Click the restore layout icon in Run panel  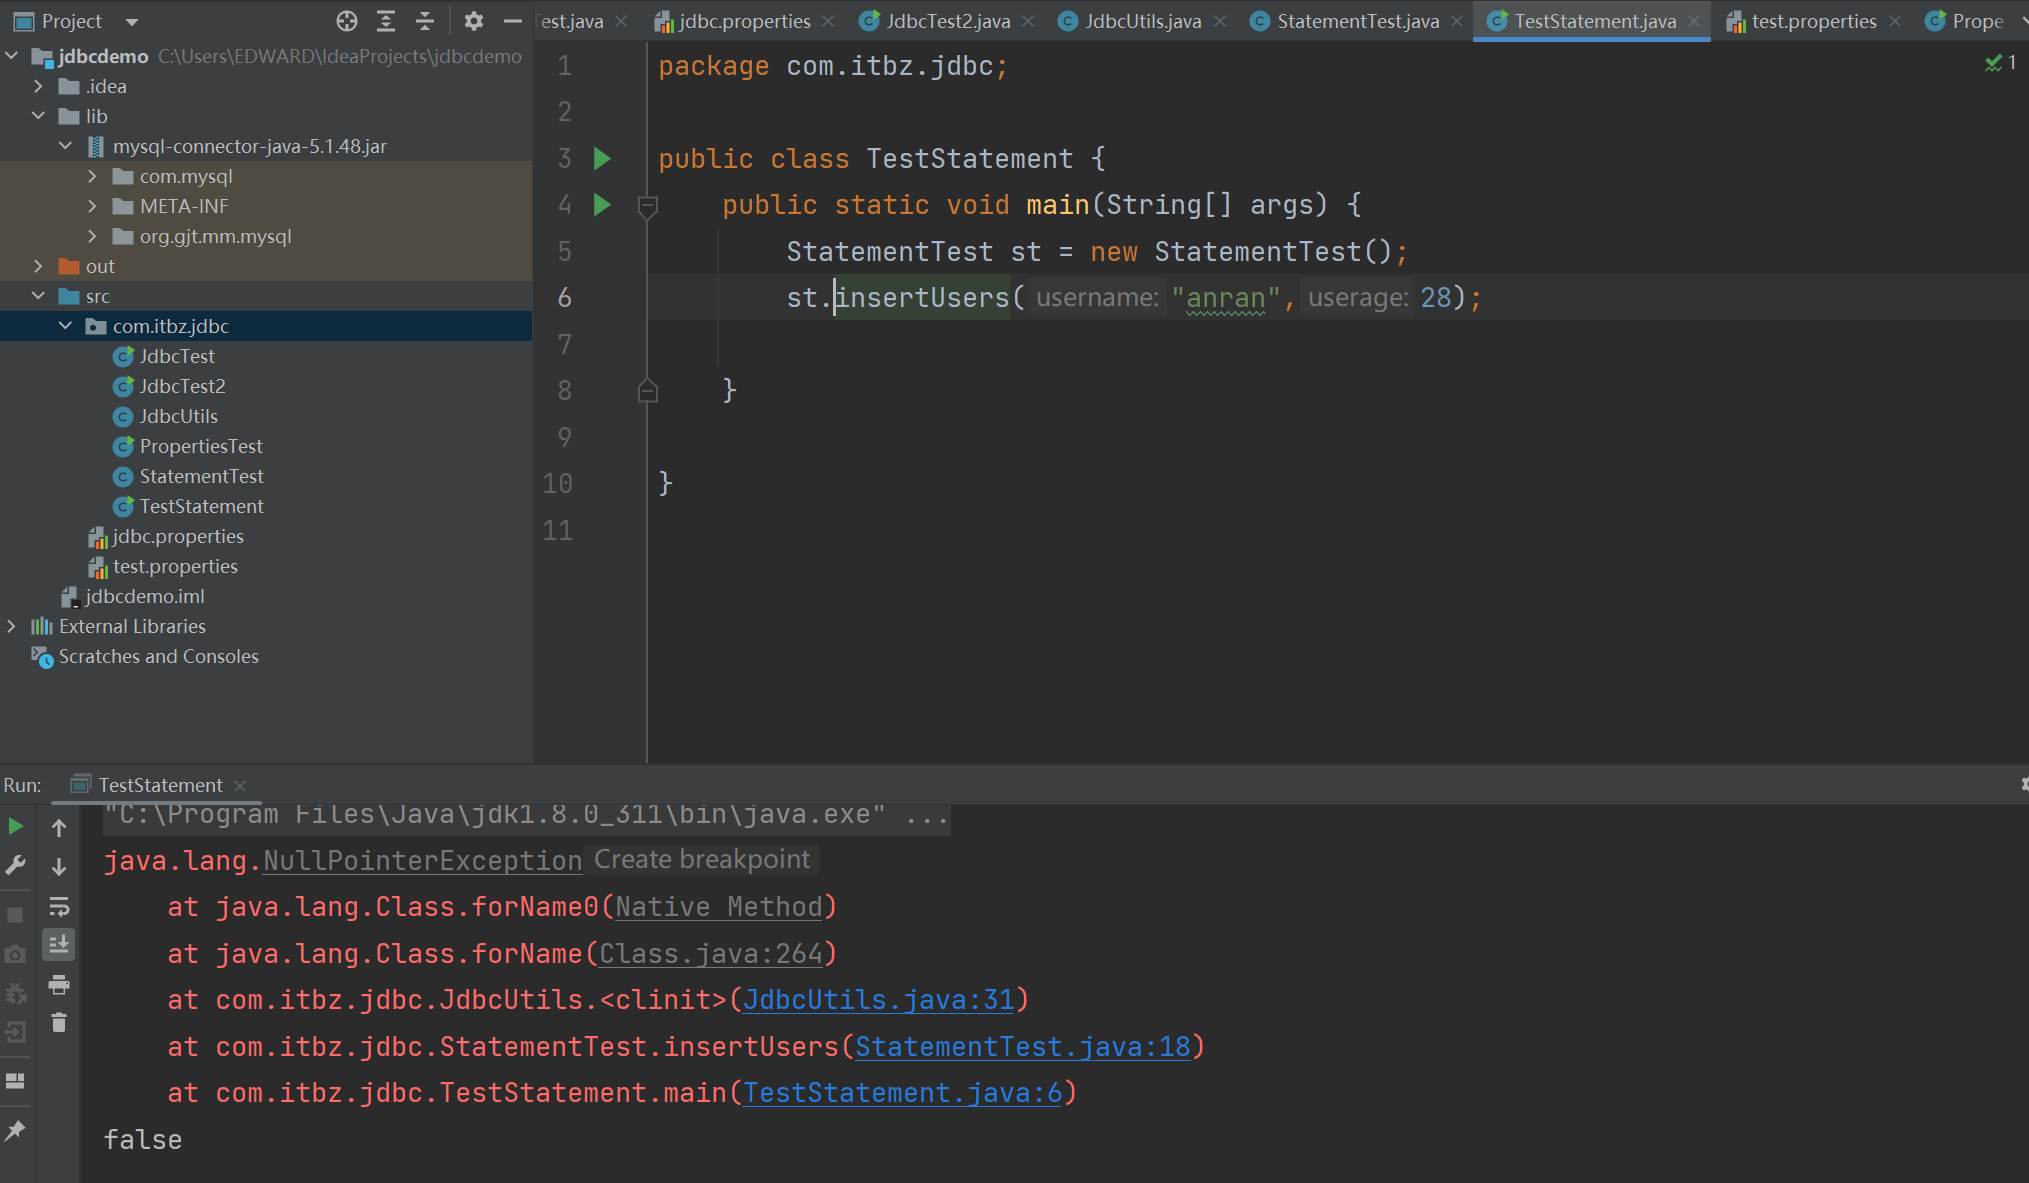click(15, 1081)
